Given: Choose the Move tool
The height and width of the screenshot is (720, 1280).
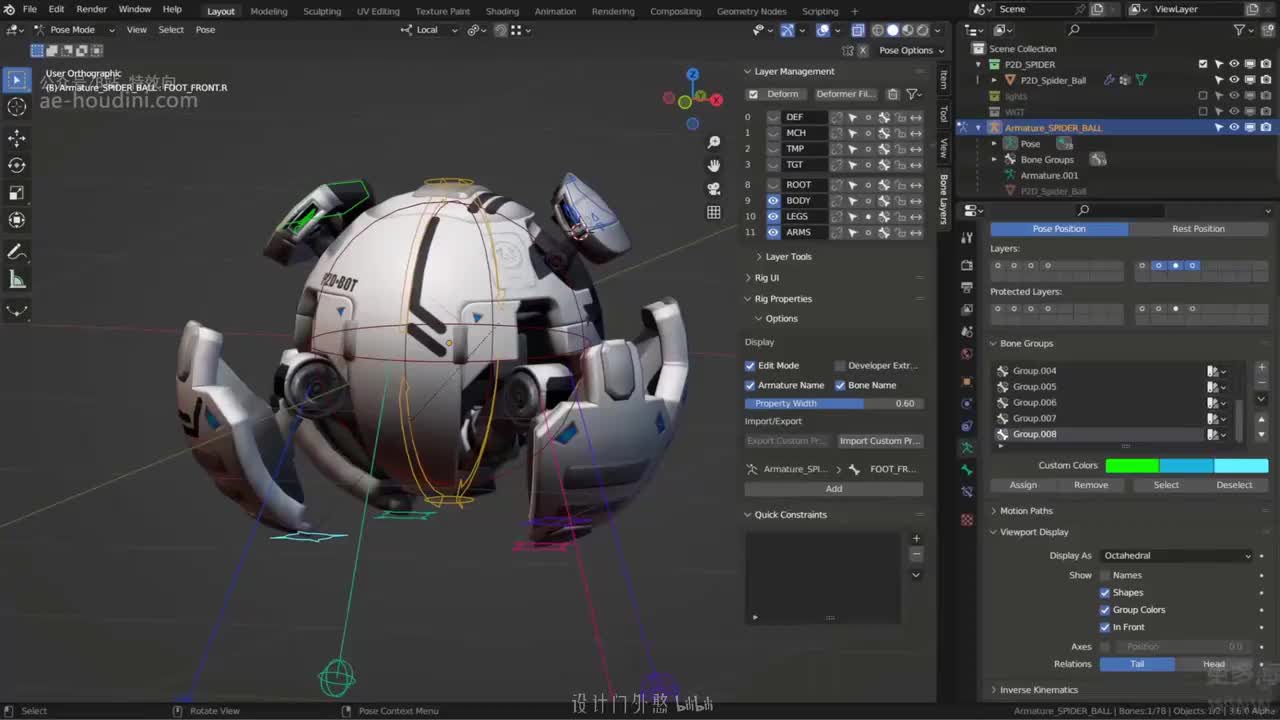Looking at the screenshot, I should pos(17,138).
